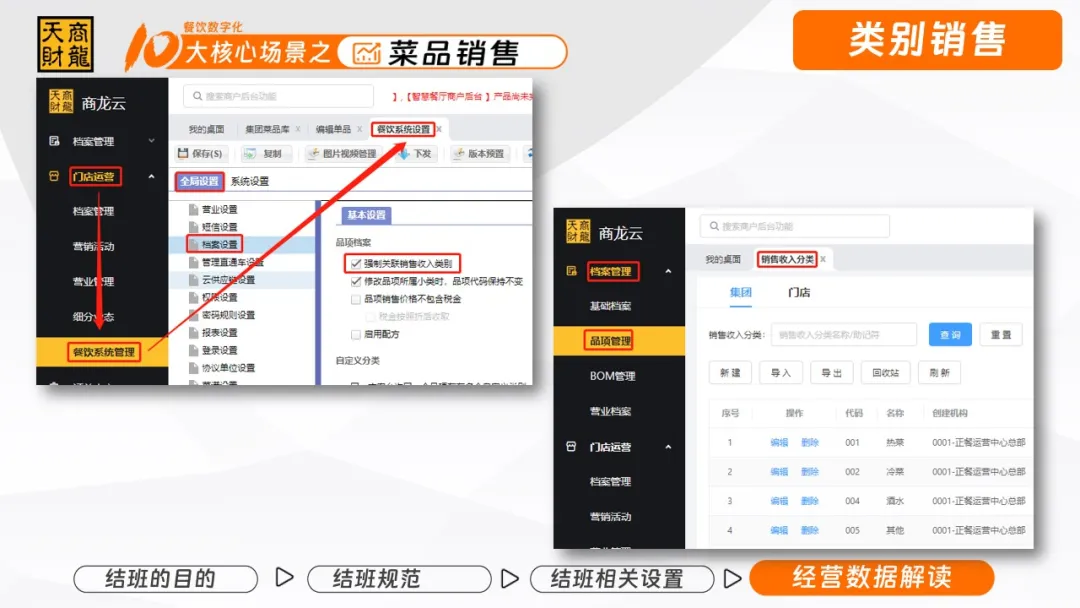The image size is (1080, 608).
Task: Open the 回收站 button
Action: 886,373
